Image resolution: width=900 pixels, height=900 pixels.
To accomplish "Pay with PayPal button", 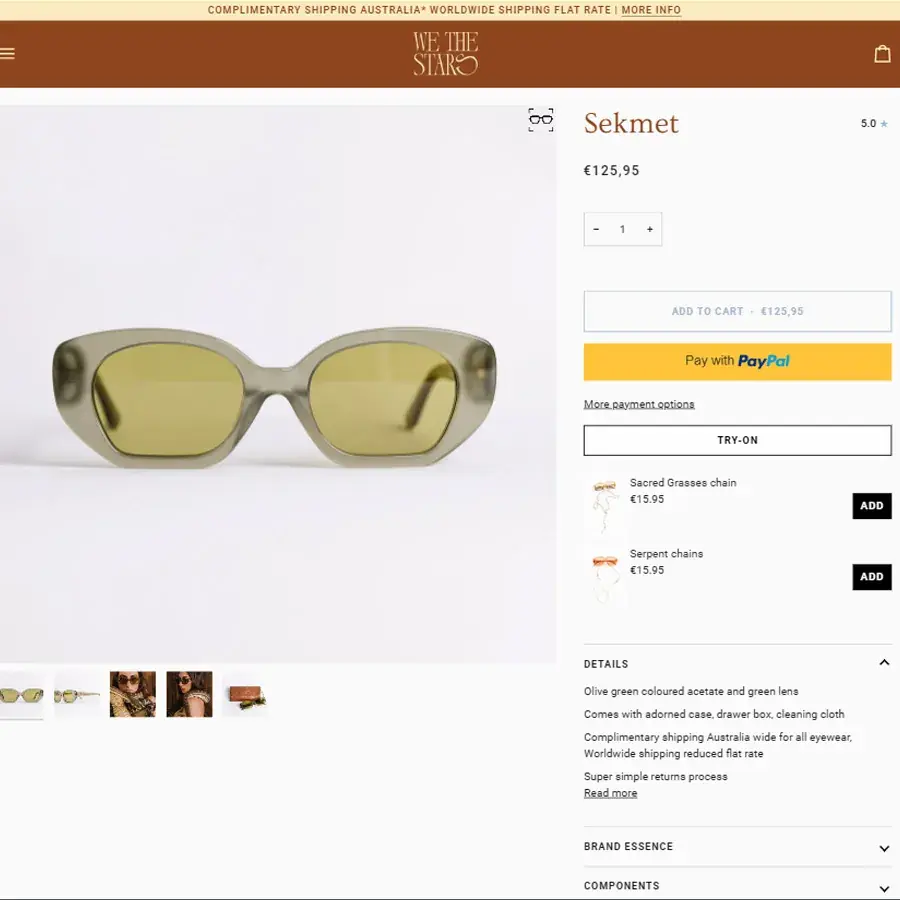I will point(737,361).
